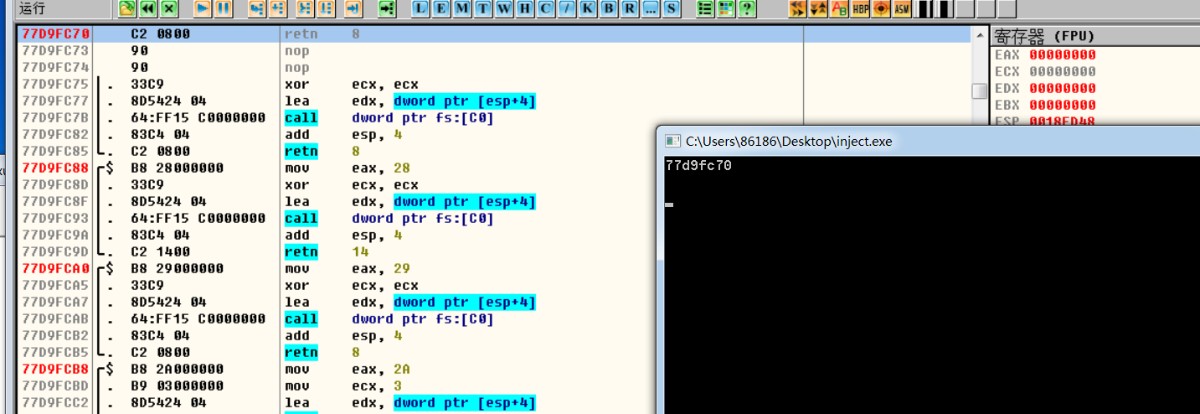Show Handles with the H button
Image resolution: width=1200 pixels, height=414 pixels.
tap(525, 8)
